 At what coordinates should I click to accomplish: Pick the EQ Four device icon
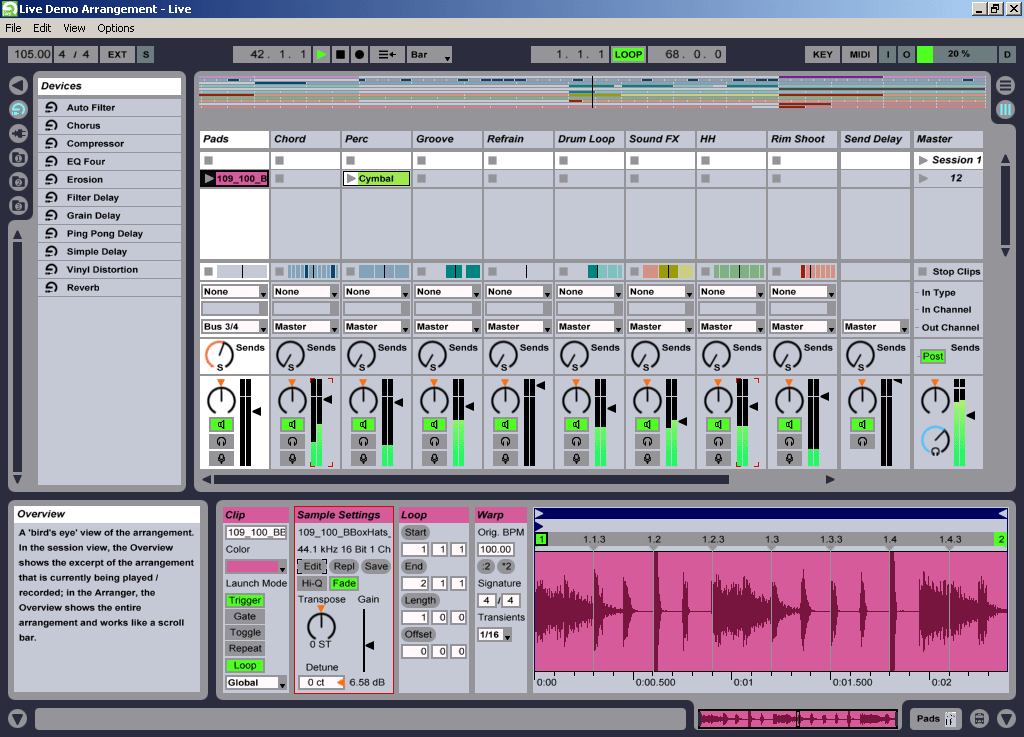(51, 161)
